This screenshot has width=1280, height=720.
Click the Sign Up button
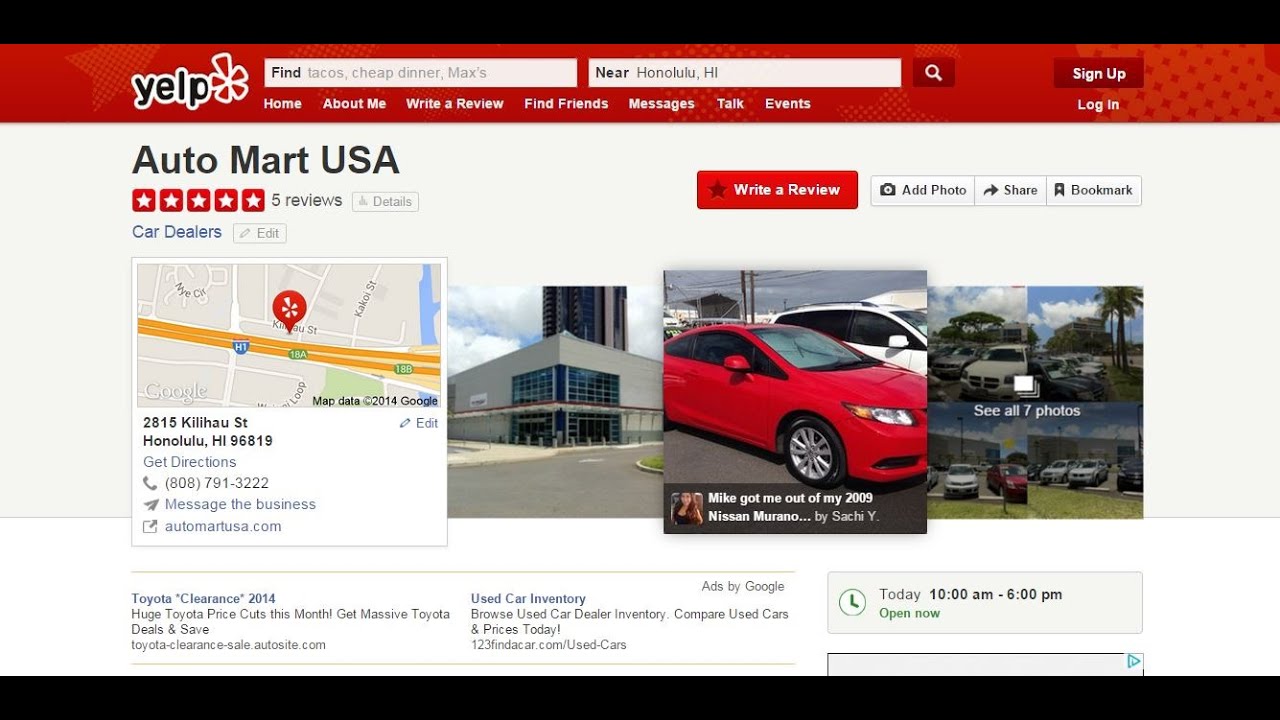coord(1099,73)
